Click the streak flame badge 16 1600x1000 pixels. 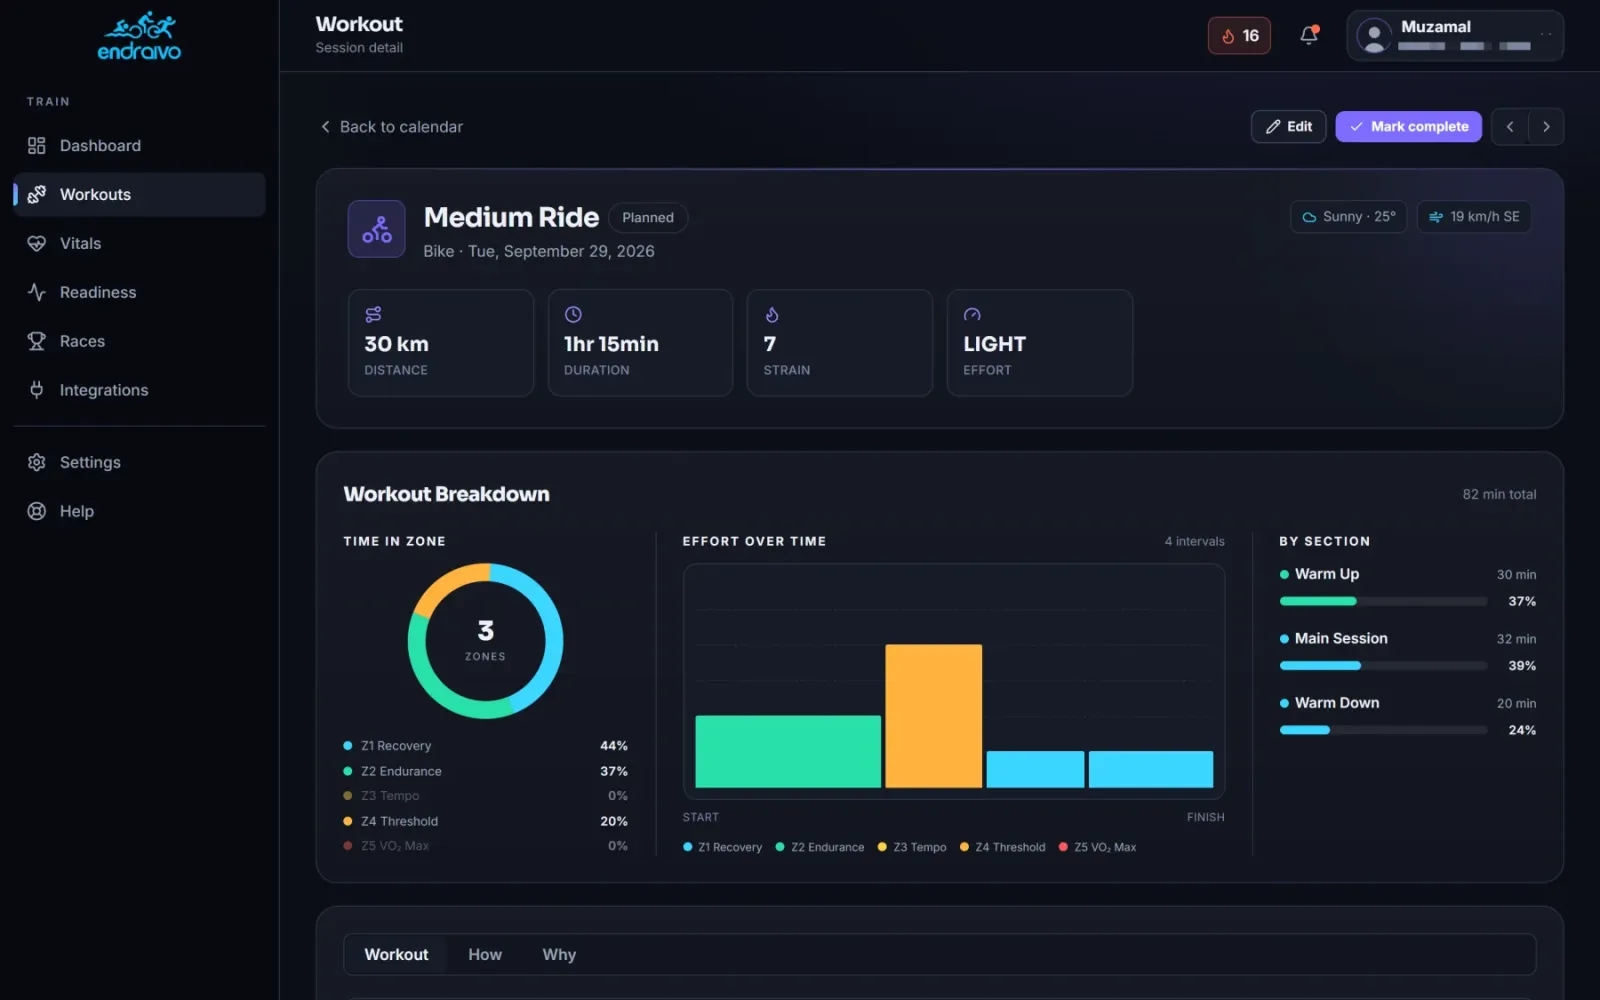[x=1239, y=36]
